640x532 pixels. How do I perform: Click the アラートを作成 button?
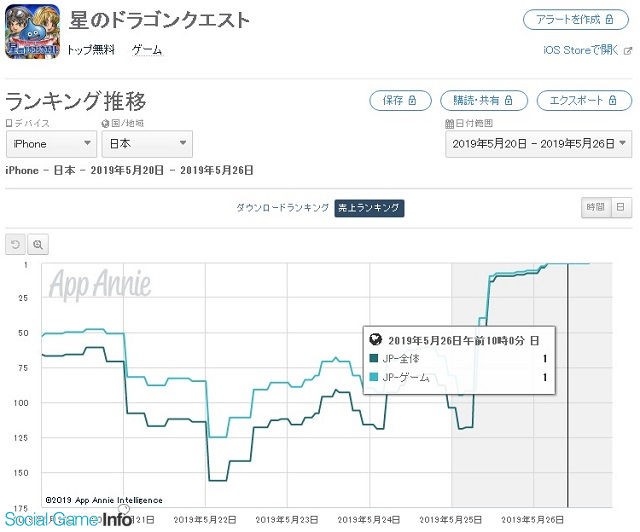tap(576, 20)
